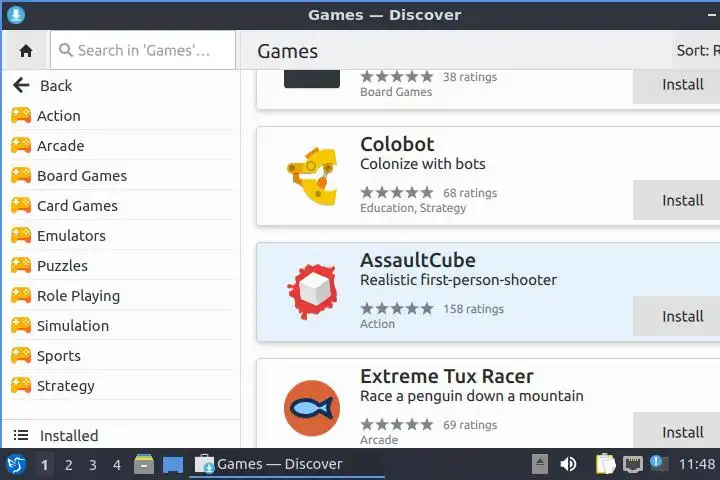
Task: Open the update notifier tray icon
Action: 659,463
